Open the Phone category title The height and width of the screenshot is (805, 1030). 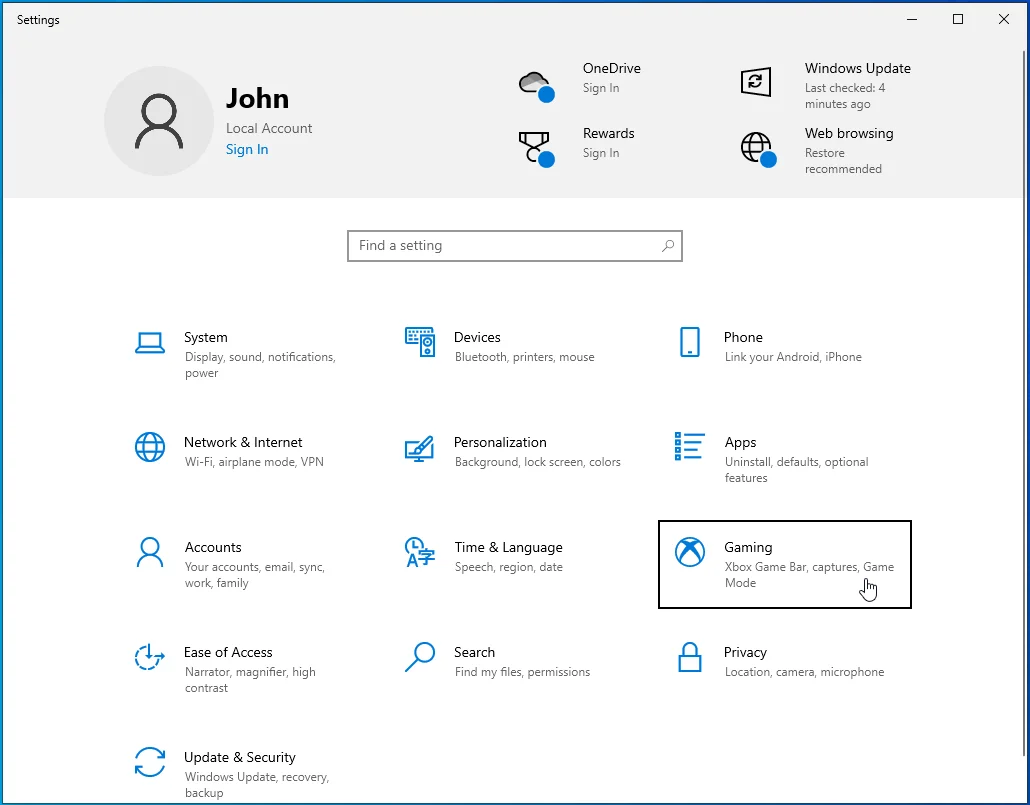click(743, 337)
